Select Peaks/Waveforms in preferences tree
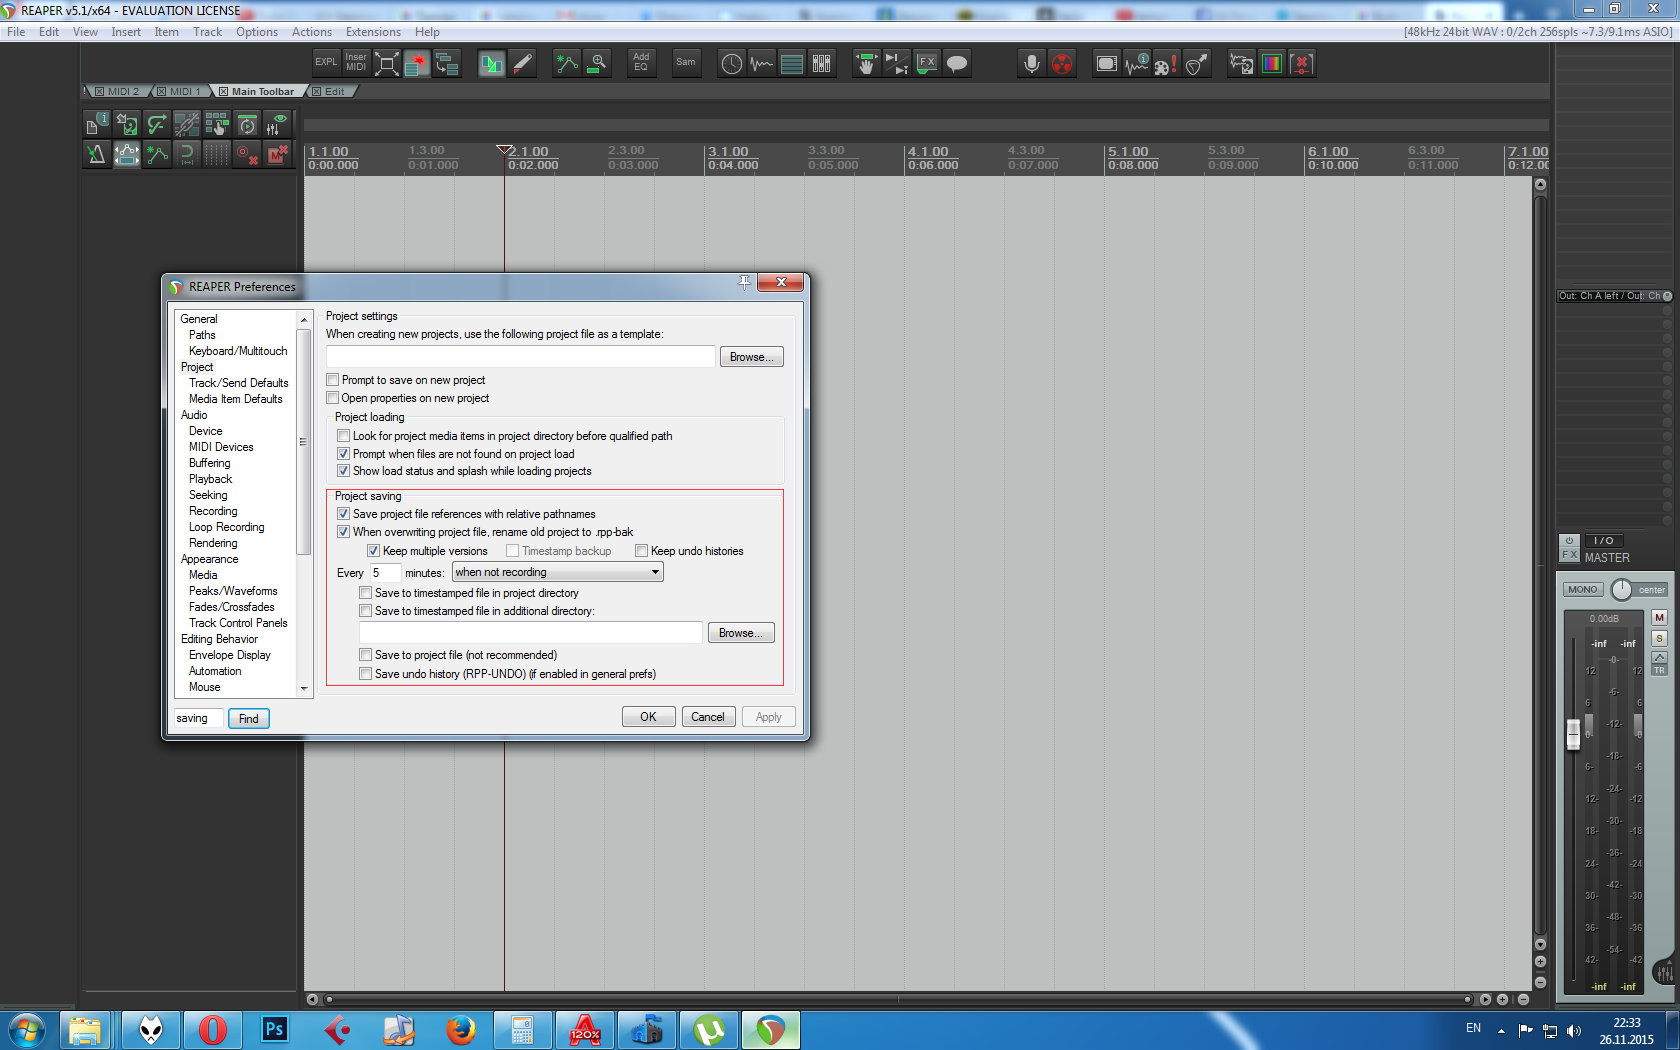Image resolution: width=1680 pixels, height=1050 pixels. click(x=234, y=591)
